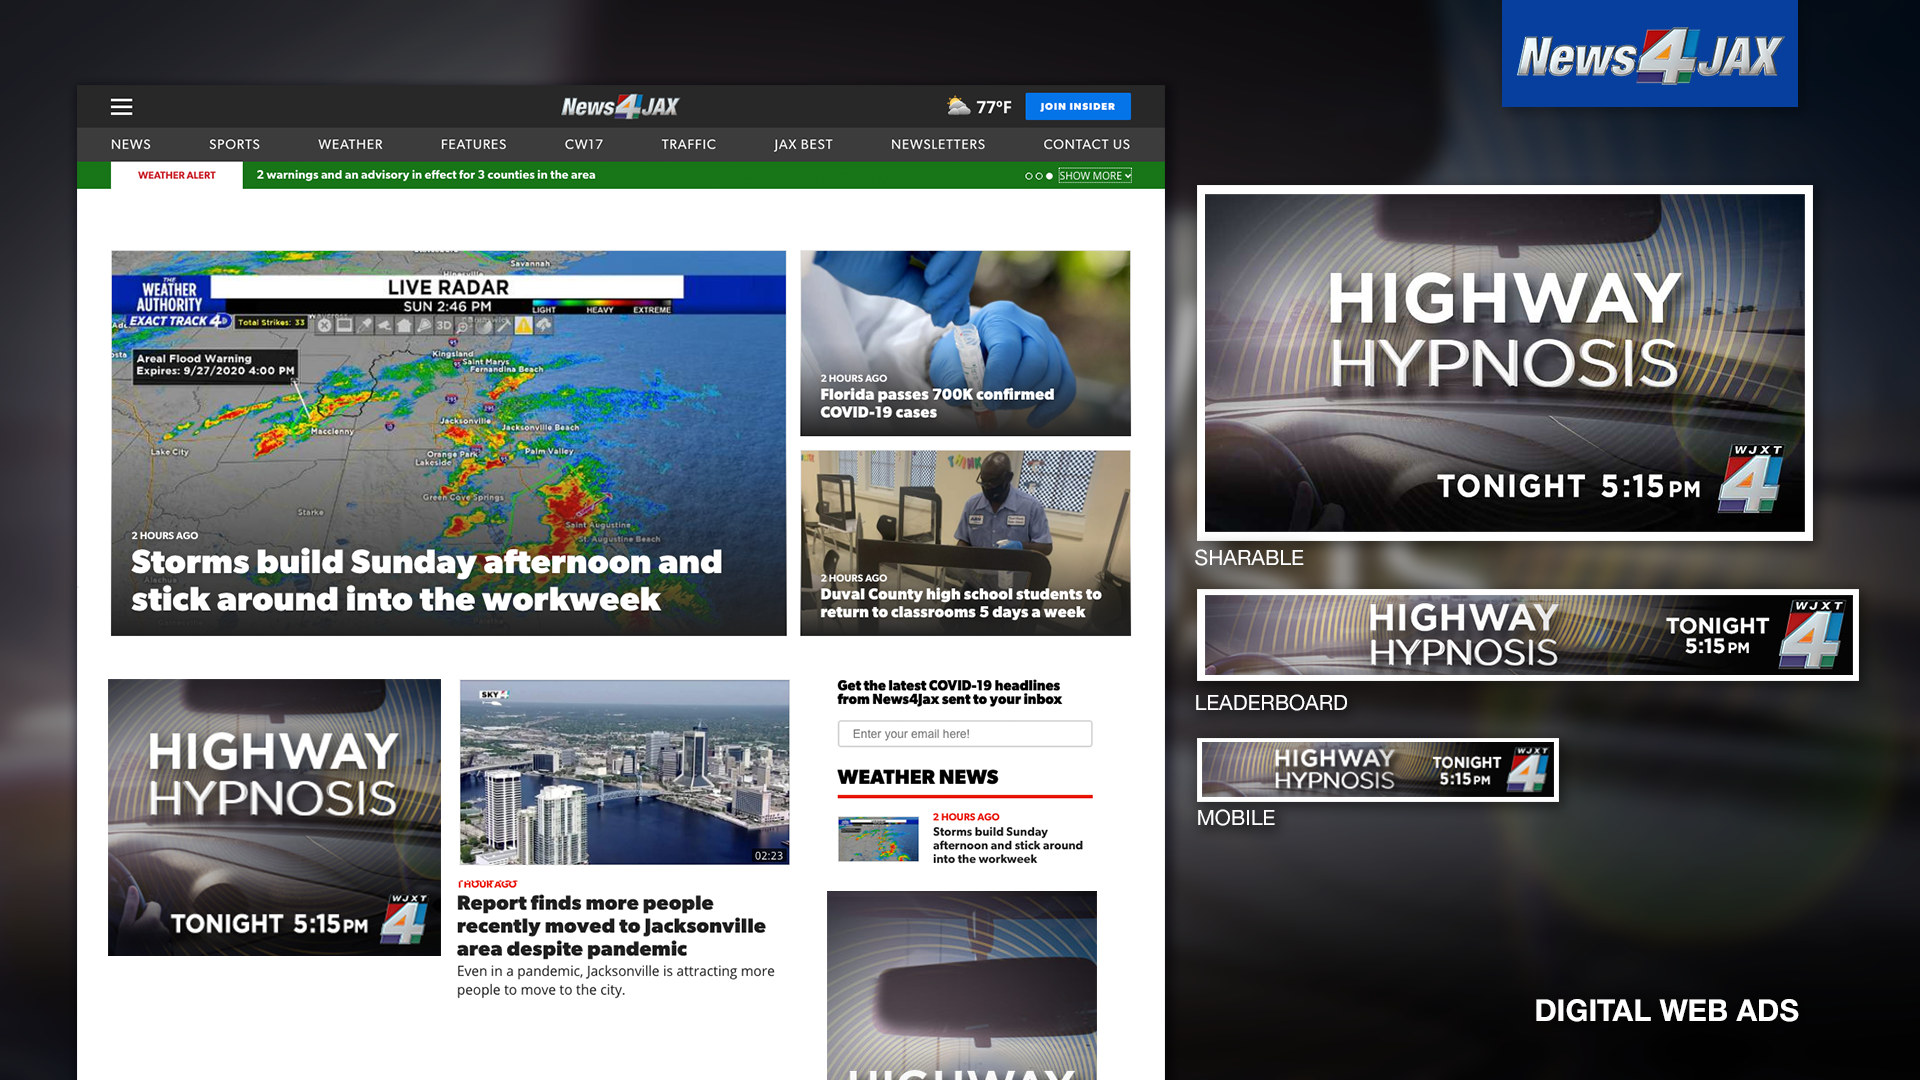Open the TRAFFIC menu item

[x=688, y=144]
